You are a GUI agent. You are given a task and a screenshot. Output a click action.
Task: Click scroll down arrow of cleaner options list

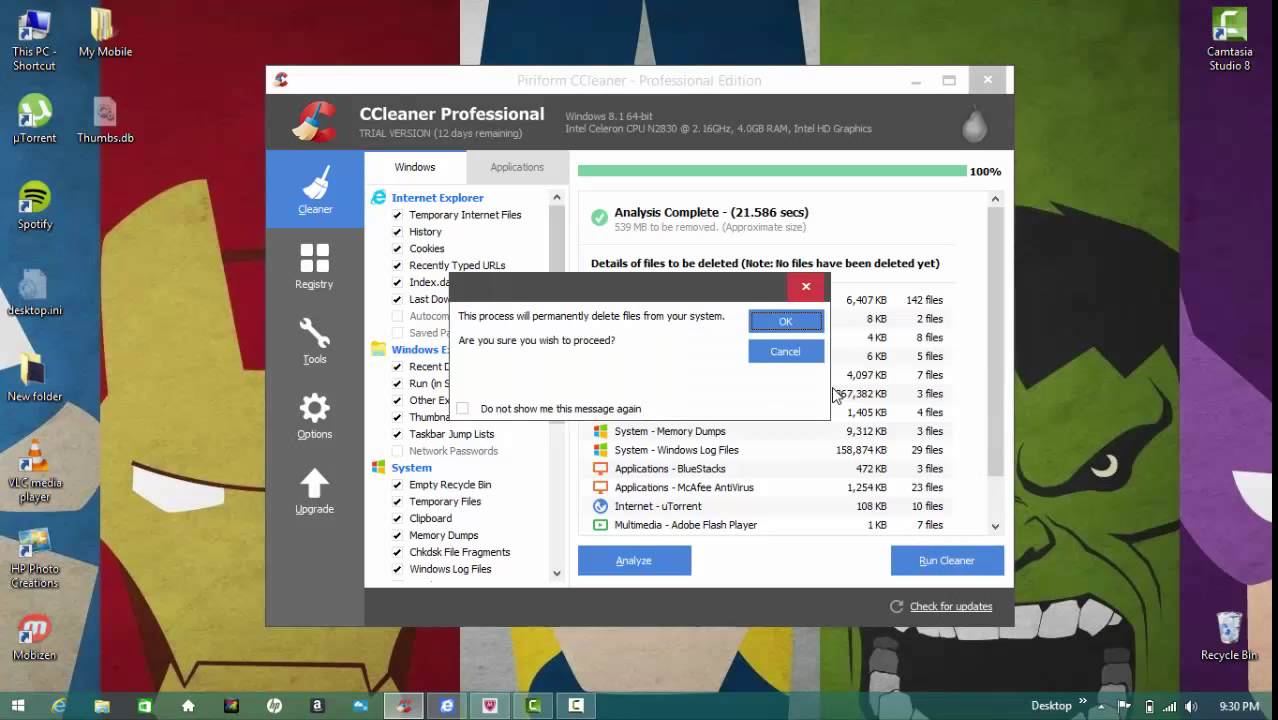point(557,573)
